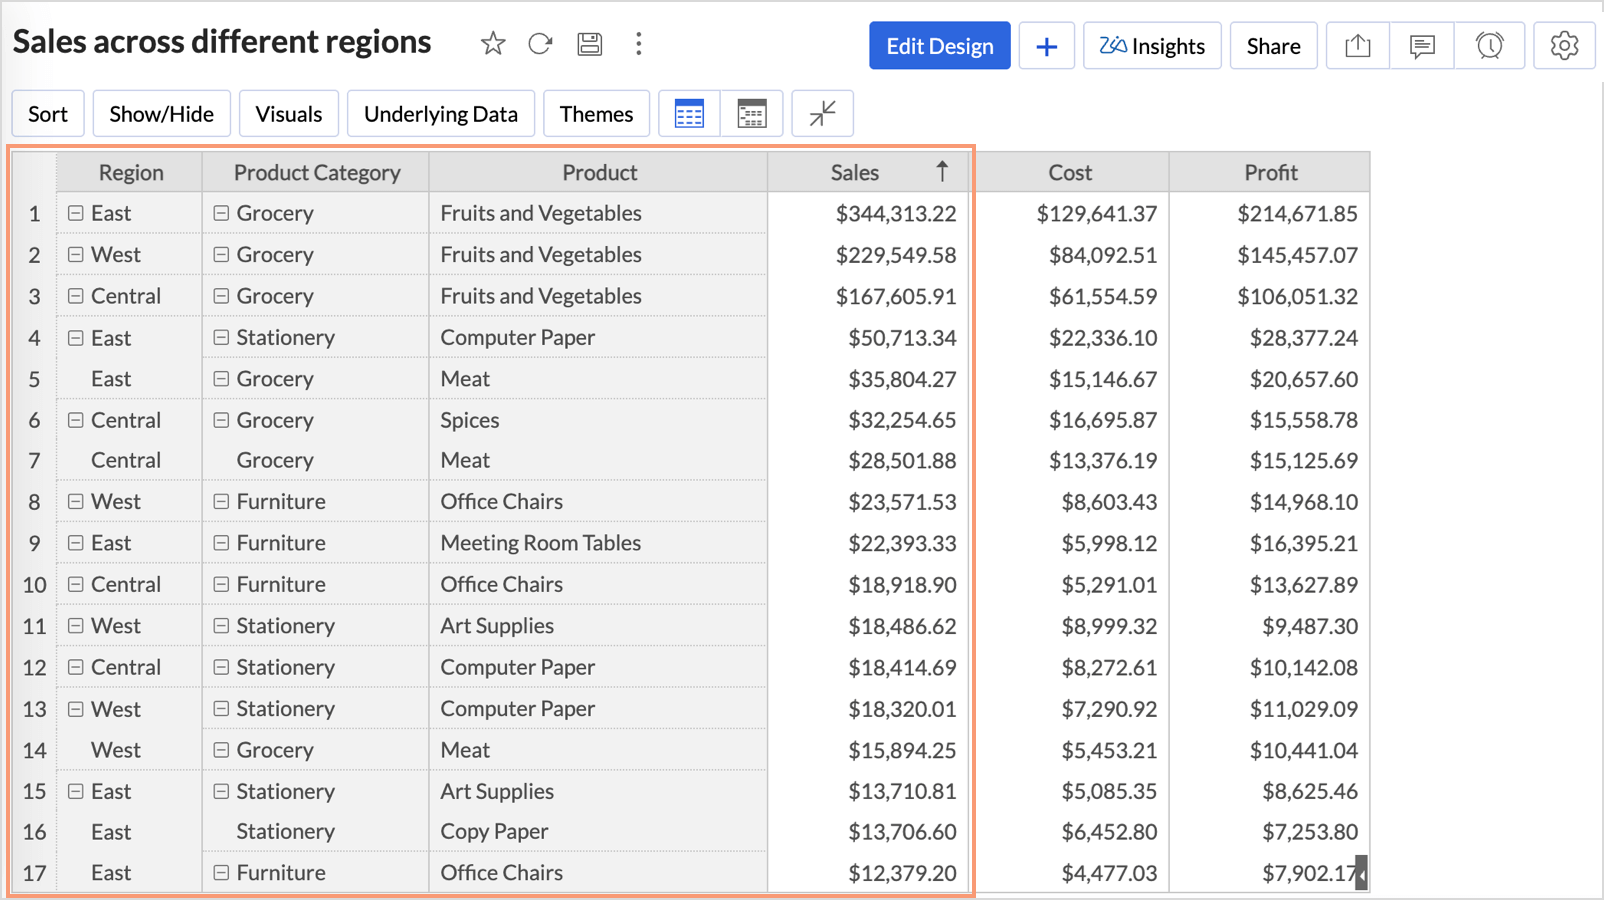The image size is (1604, 900).
Task: Collapse Furniture category in row 8
Action: [x=221, y=502]
